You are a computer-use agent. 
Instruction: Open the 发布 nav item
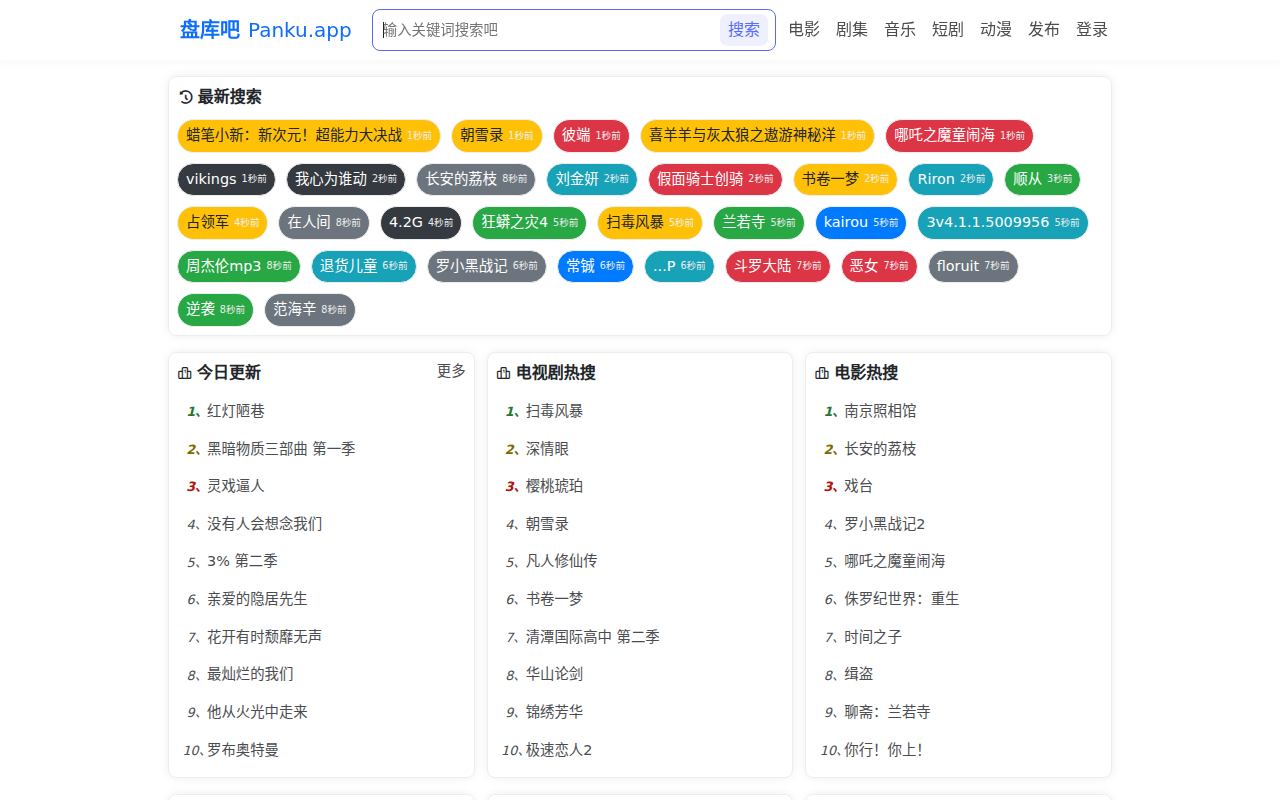click(1044, 30)
